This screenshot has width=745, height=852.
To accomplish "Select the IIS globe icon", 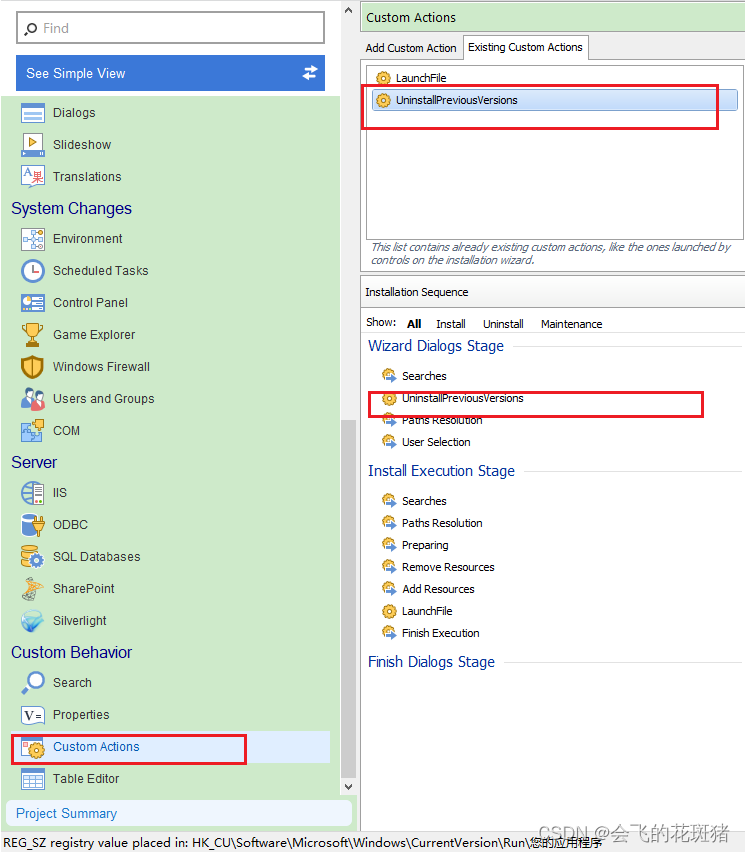I will [x=33, y=493].
